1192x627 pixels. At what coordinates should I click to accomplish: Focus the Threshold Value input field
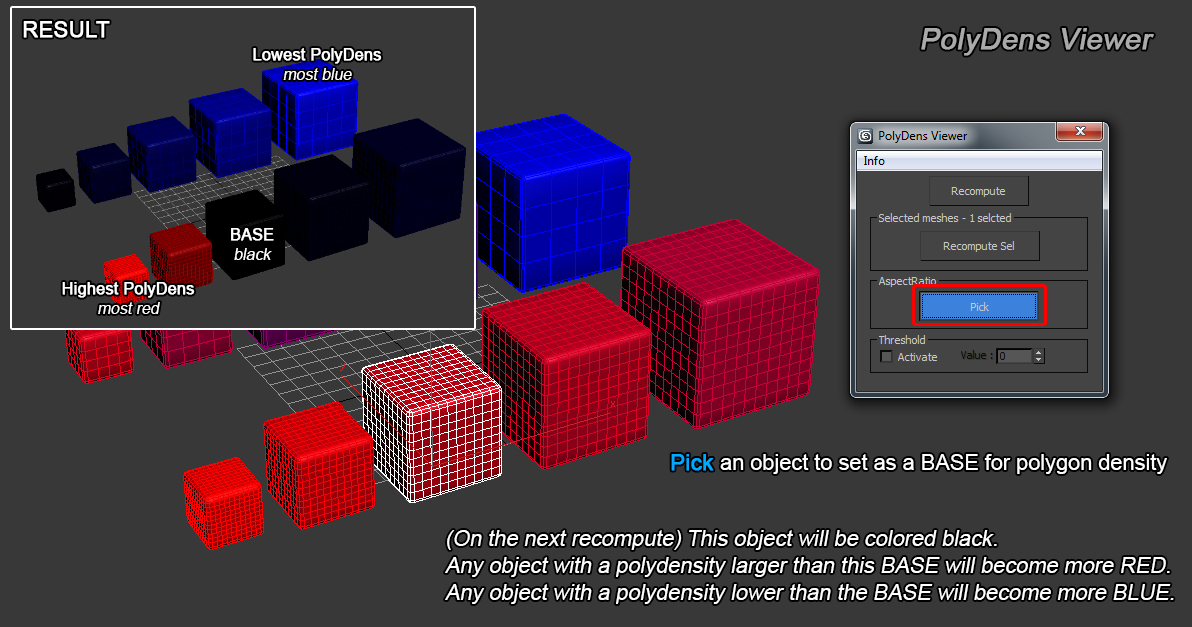(1013, 356)
